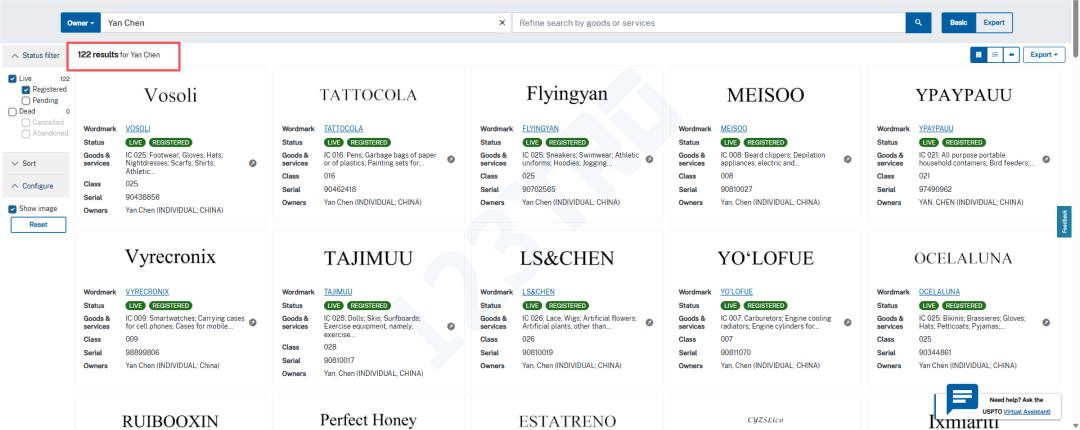The width and height of the screenshot is (1080, 430).
Task: Open the LS&CHEN wordmark link
Action: (538, 291)
